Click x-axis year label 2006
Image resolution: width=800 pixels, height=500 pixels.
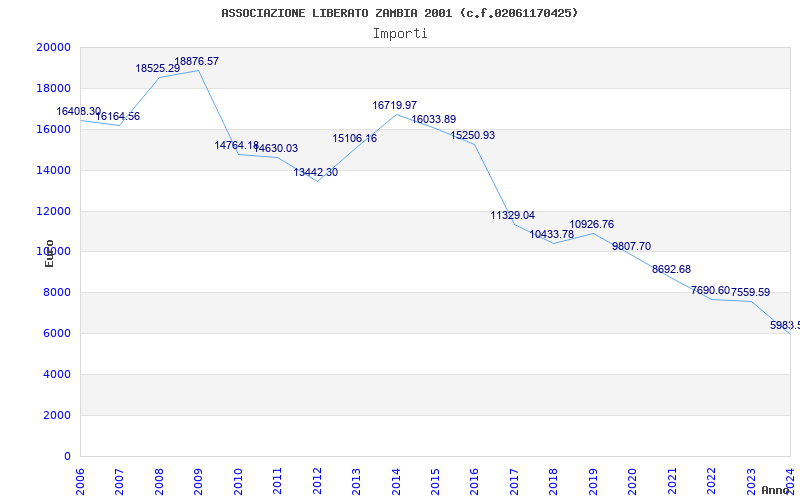coord(80,481)
